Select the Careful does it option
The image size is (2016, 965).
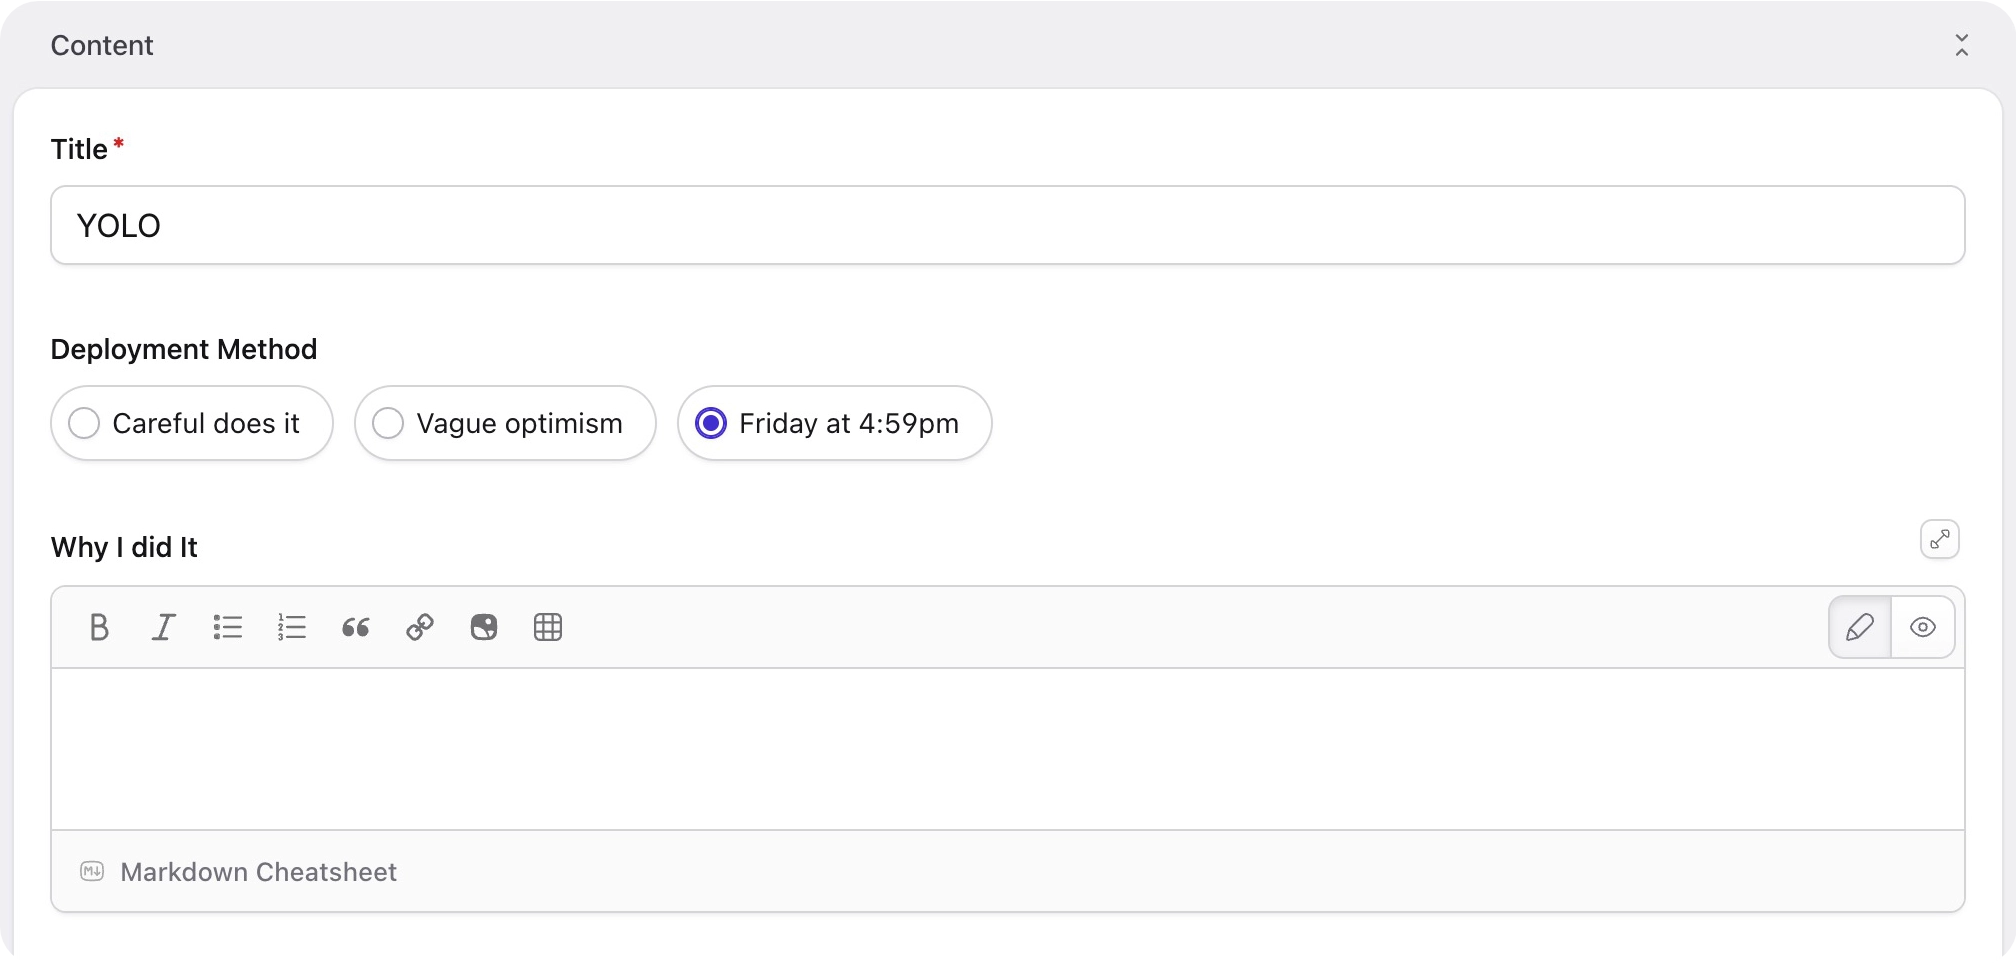pos(192,423)
